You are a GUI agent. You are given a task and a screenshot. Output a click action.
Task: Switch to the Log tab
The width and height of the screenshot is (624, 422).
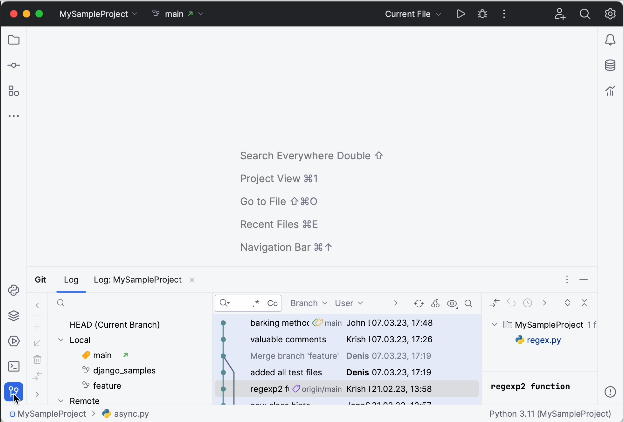(x=71, y=280)
